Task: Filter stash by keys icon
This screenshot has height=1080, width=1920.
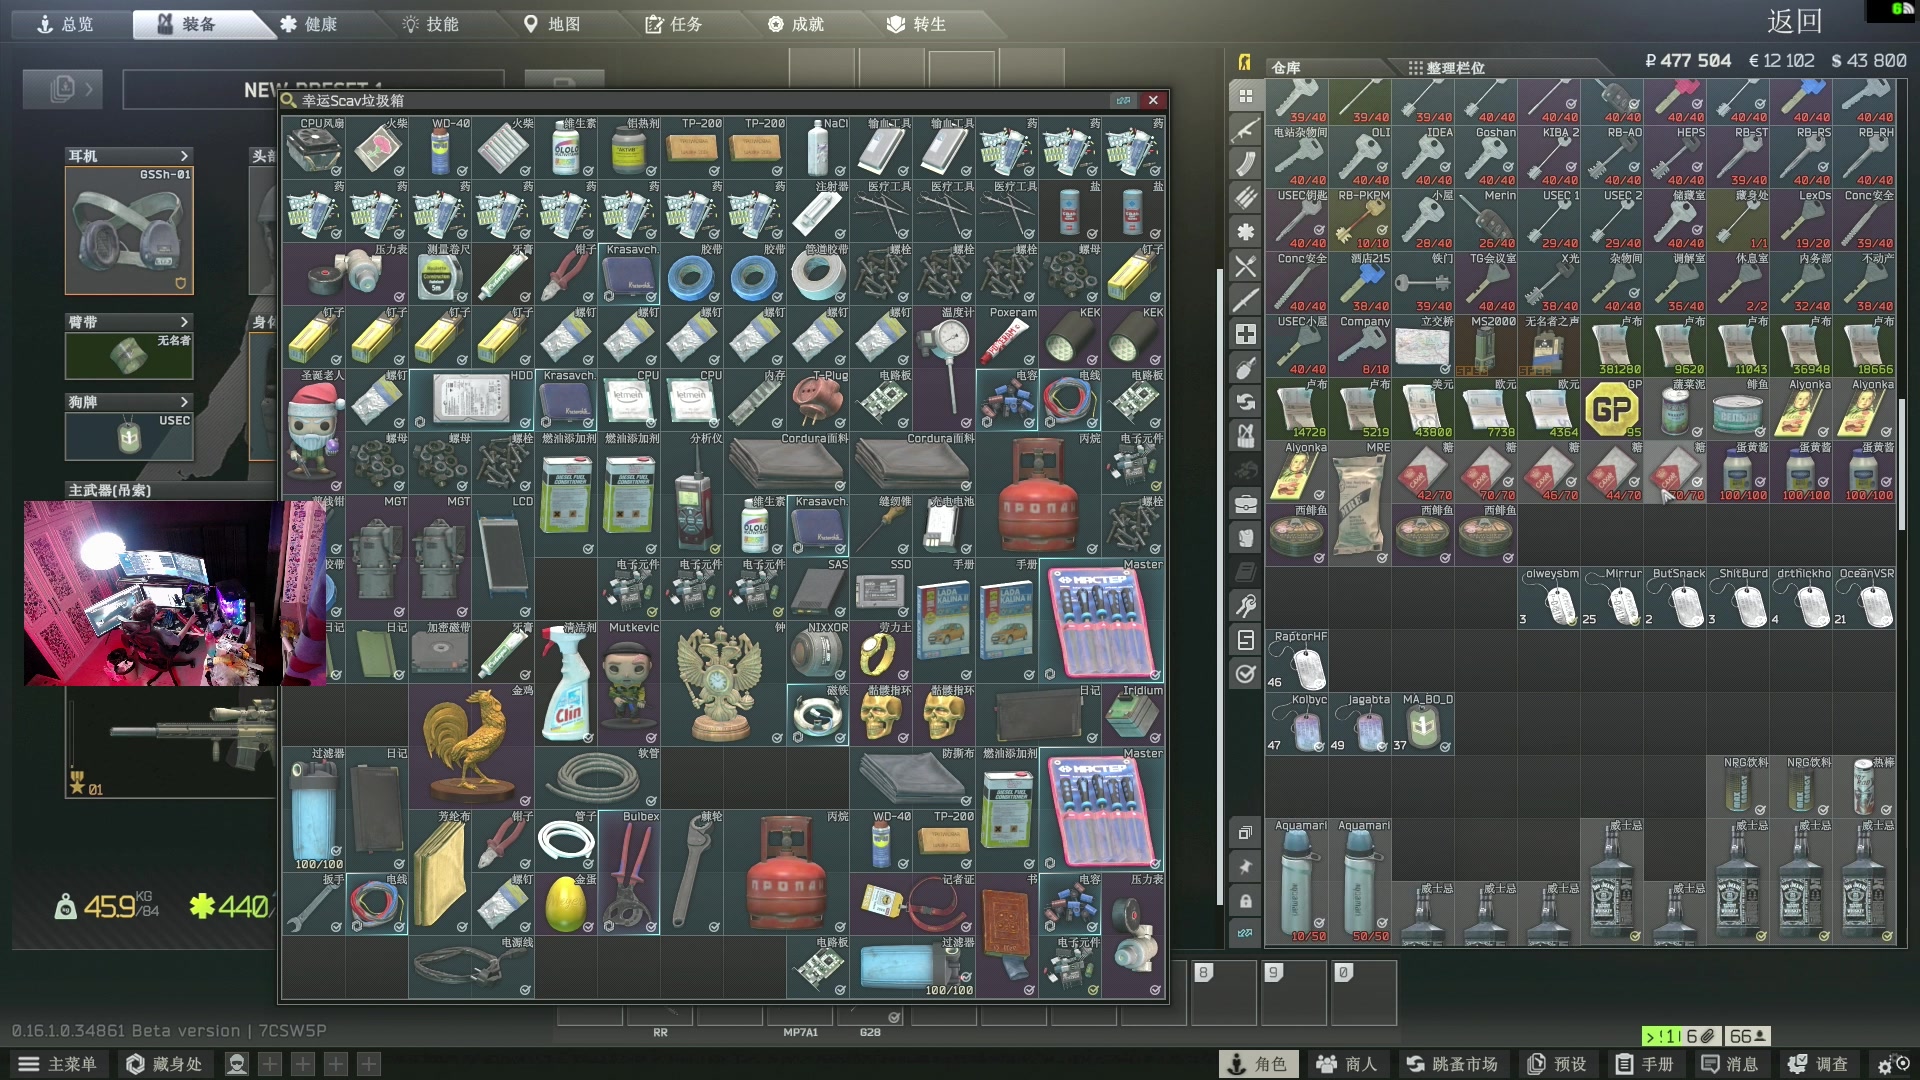Action: (x=1245, y=606)
